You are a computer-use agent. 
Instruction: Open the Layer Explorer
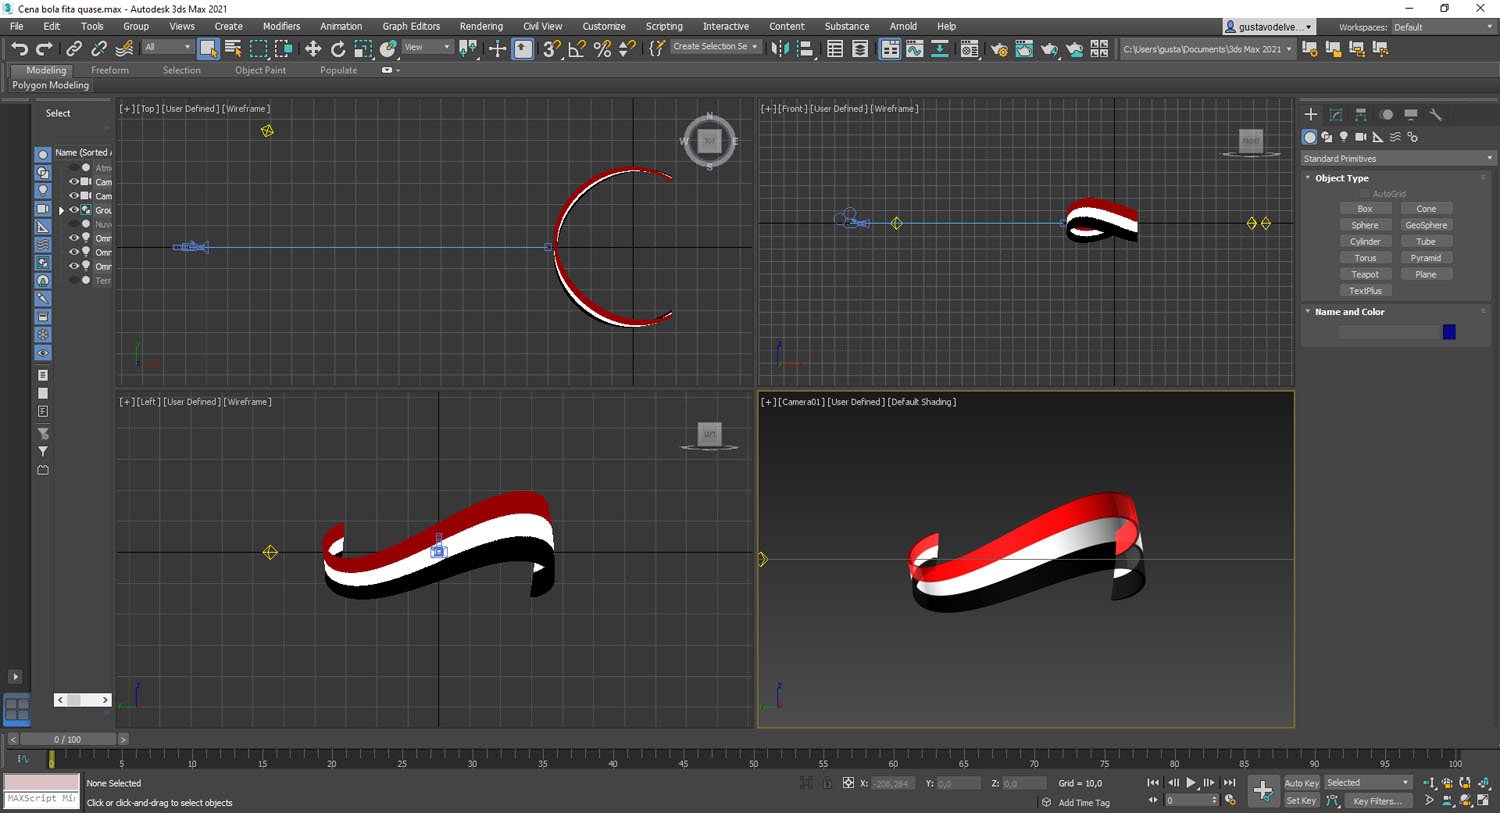point(860,48)
